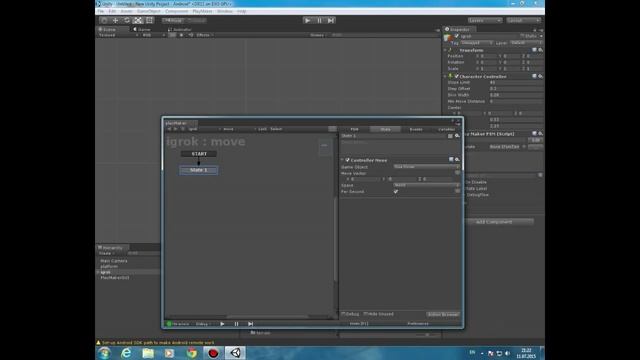Click the Move Vector X field

(x=365, y=179)
